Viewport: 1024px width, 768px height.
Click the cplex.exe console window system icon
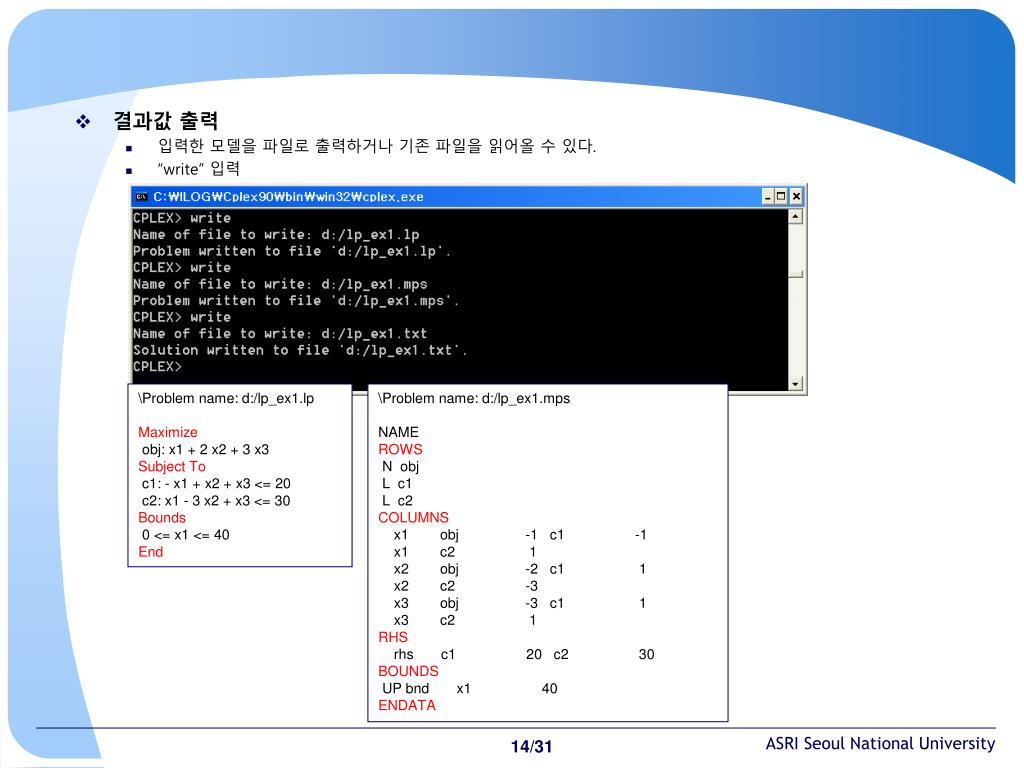[141, 197]
